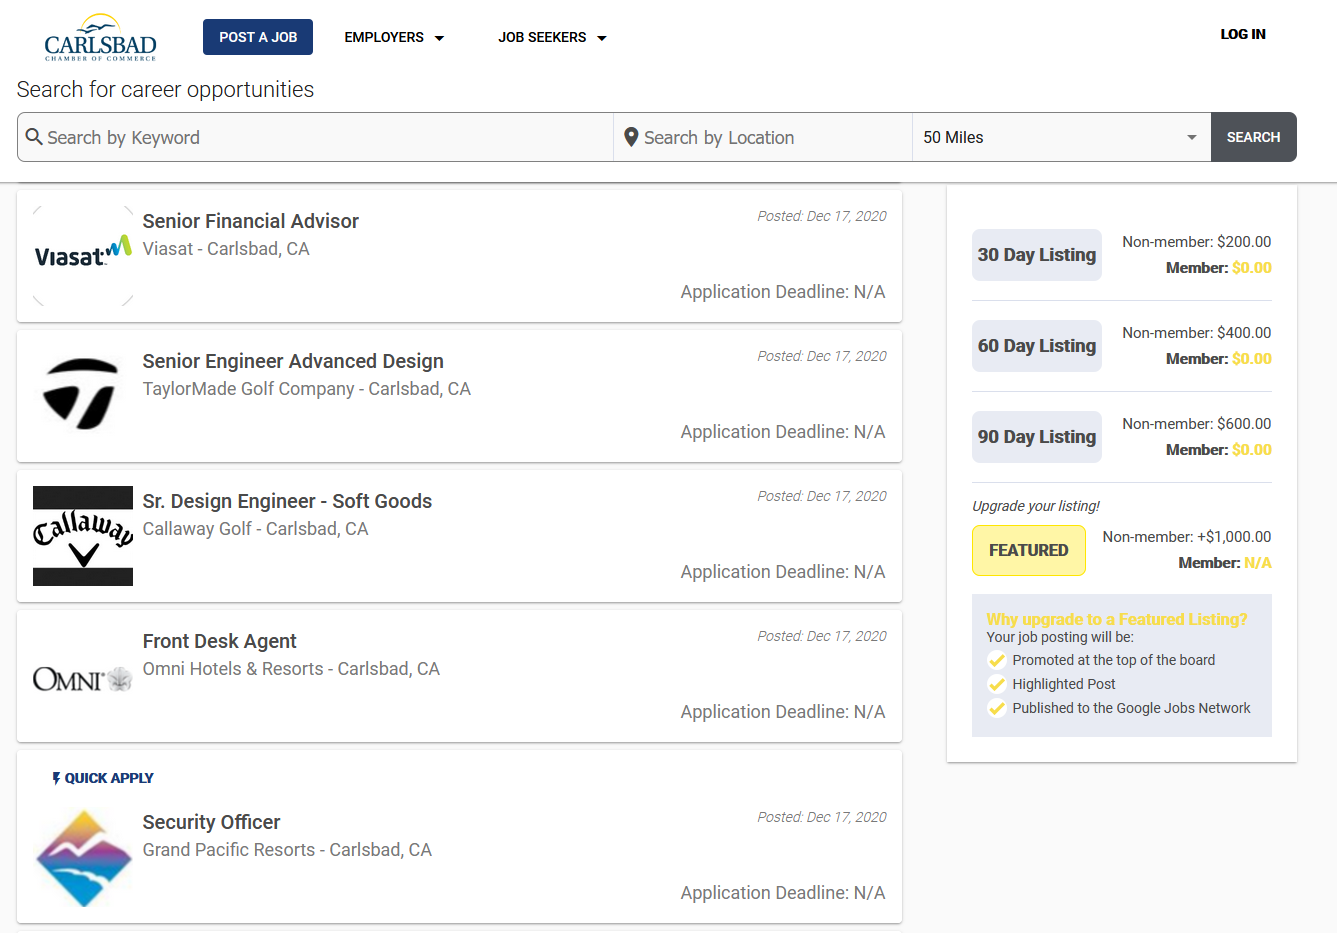
Task: Click 'Viasat - Carlsbad, CA' text
Action: coord(226,249)
